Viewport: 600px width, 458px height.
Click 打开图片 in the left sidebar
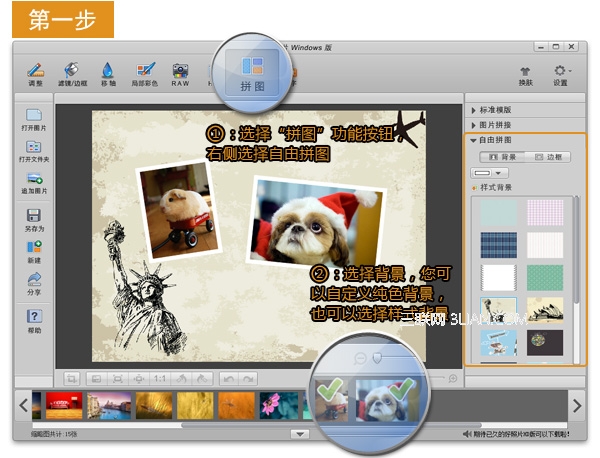34,120
